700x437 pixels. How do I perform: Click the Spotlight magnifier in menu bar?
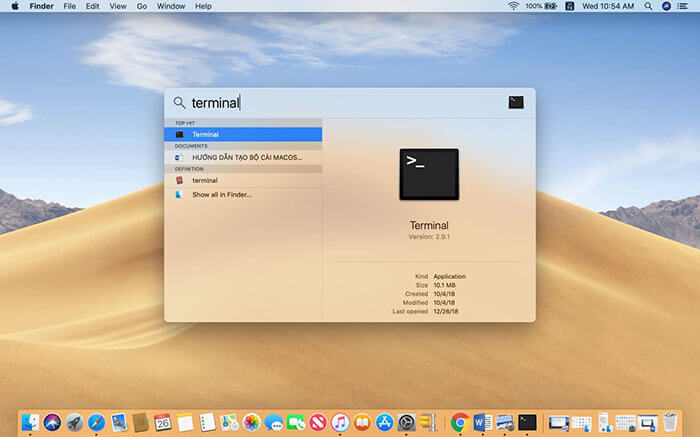[x=650, y=6]
